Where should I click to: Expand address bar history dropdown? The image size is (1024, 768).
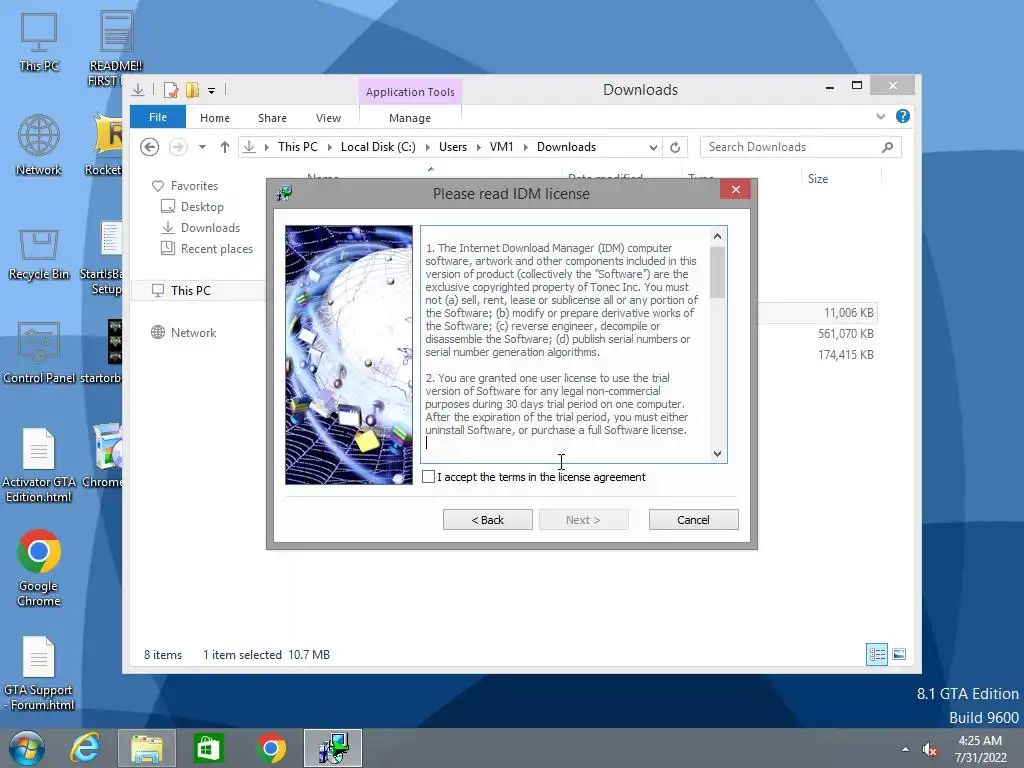point(653,148)
